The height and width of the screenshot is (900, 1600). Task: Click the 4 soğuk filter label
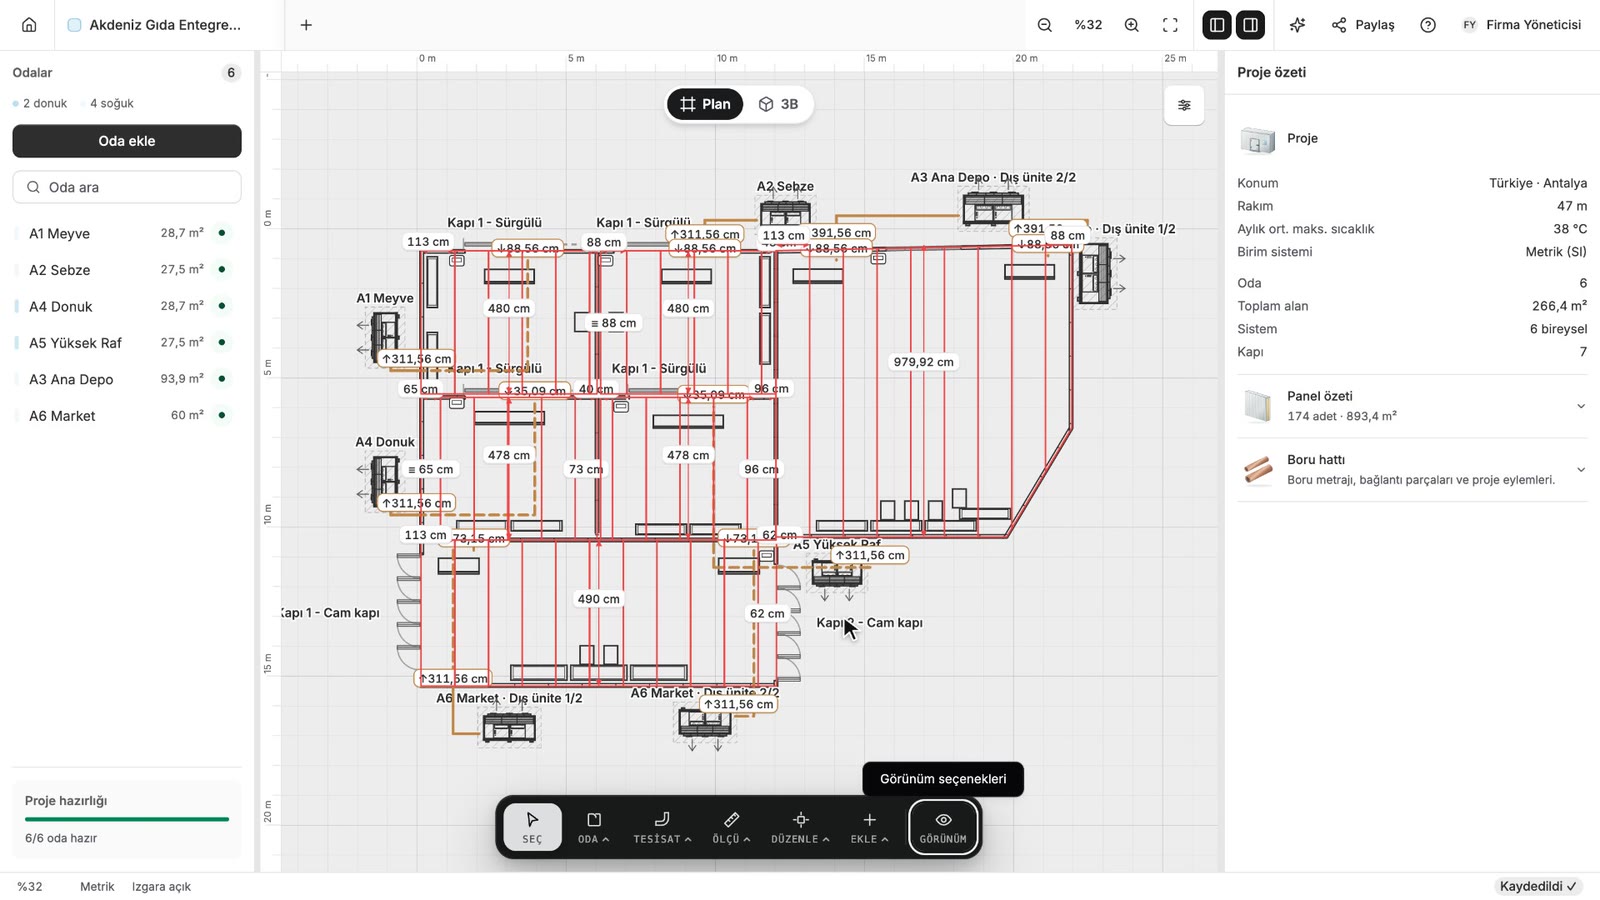click(107, 104)
